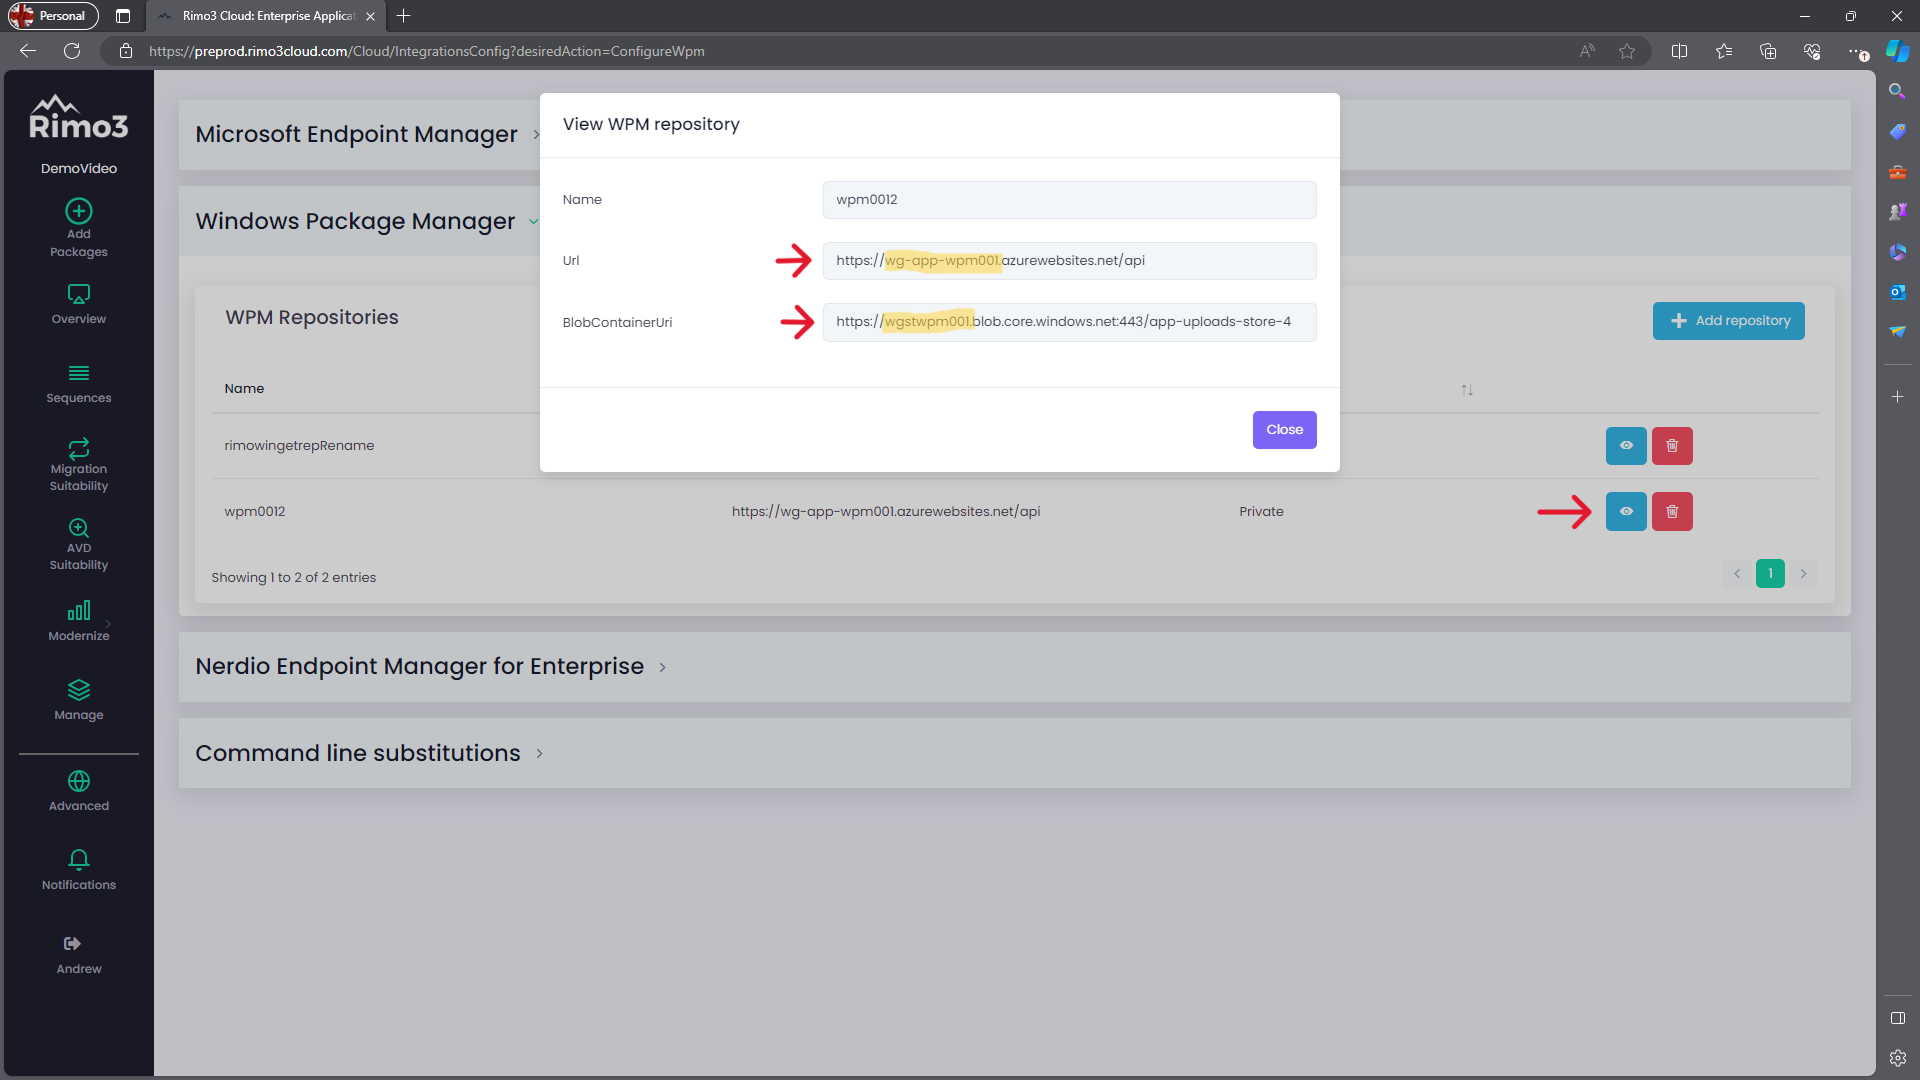Sort repositories by the Name column
This screenshot has width=1920, height=1080.
(244, 389)
